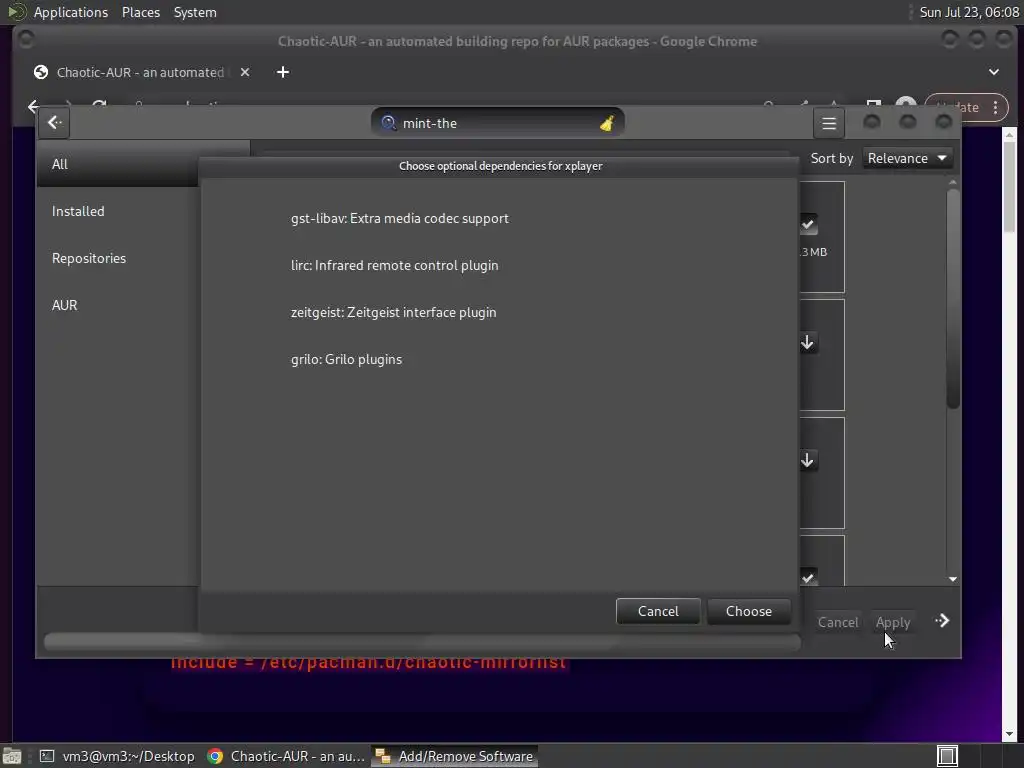The width and height of the screenshot is (1024, 768).
Task: Click the Apply button in the software manager
Action: click(x=893, y=622)
